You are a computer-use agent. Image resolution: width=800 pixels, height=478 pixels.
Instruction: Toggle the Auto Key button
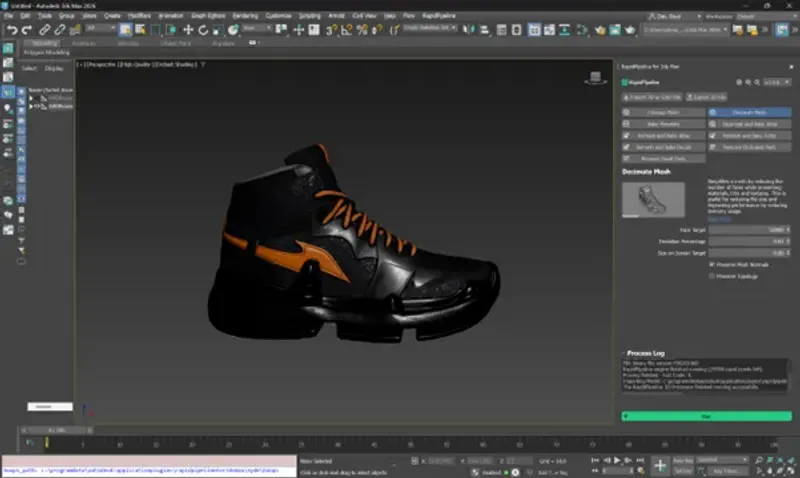684,459
